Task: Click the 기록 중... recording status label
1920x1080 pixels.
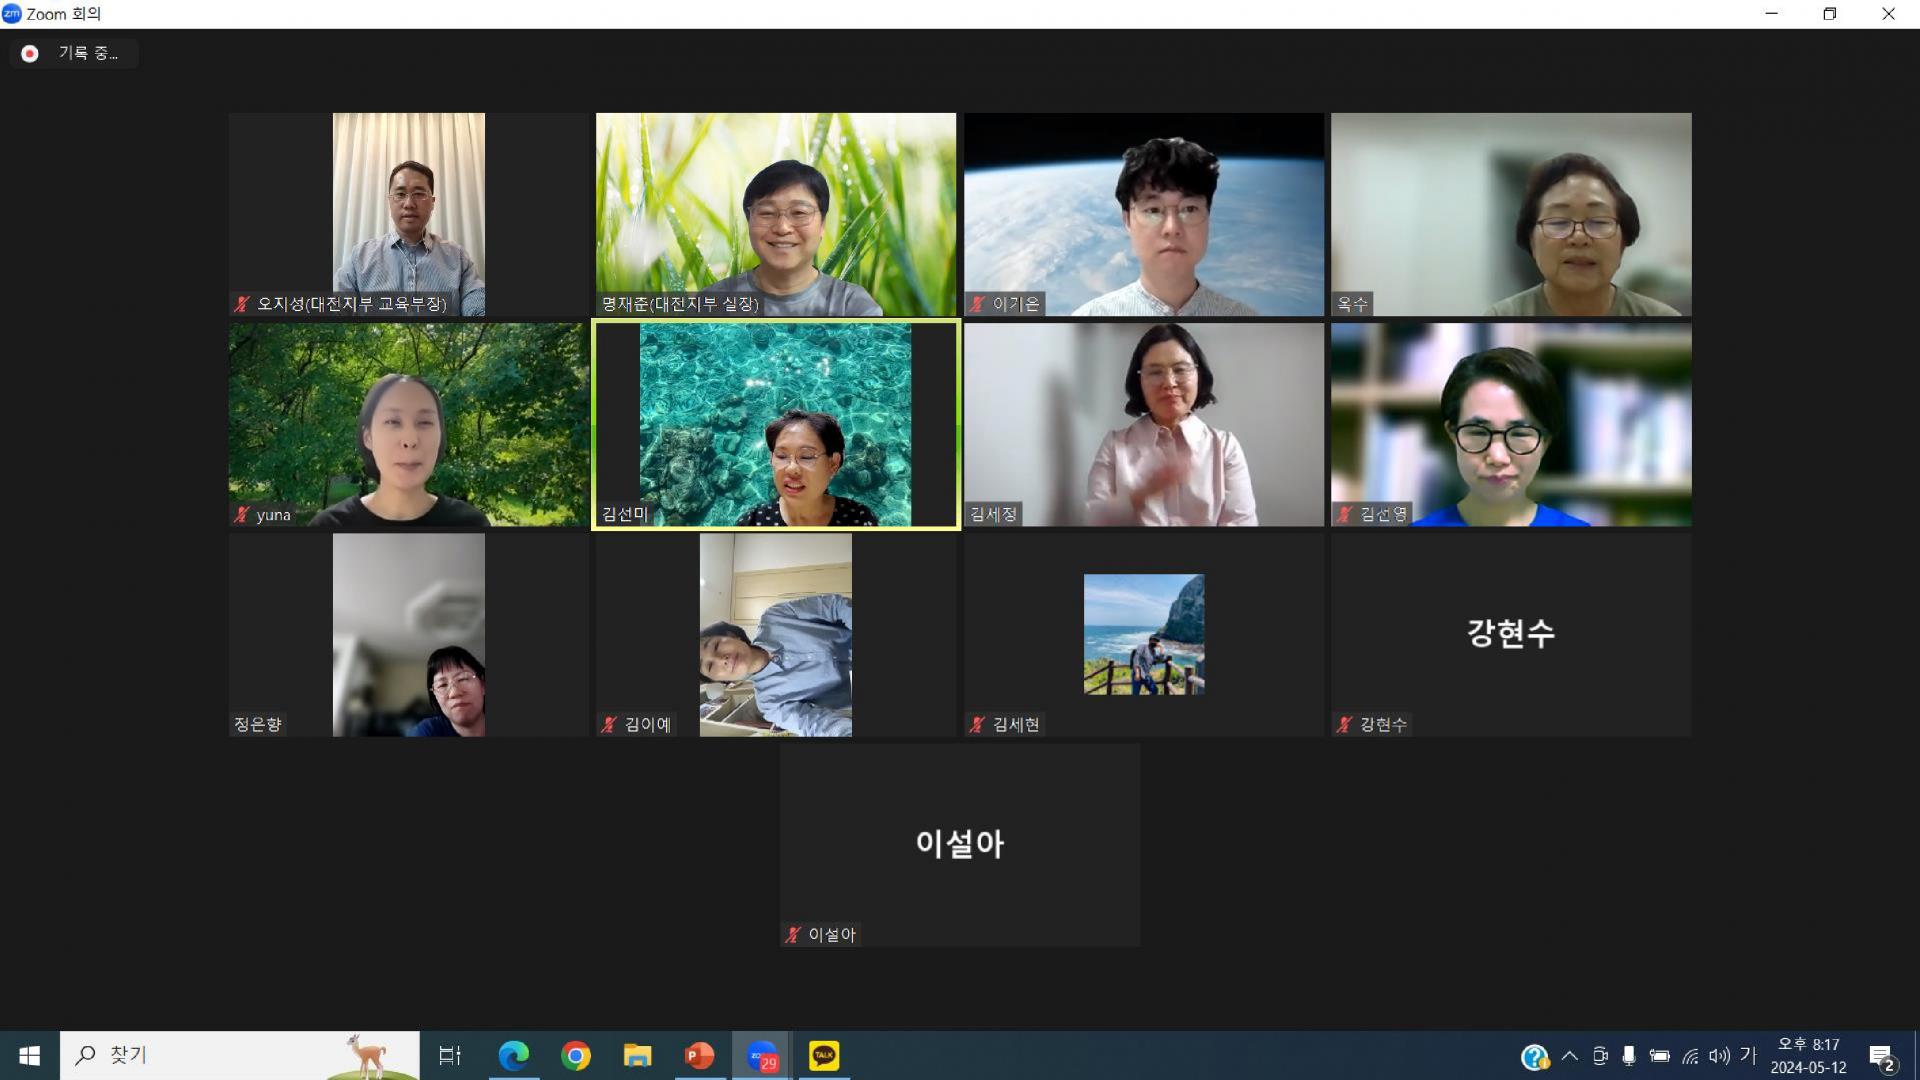Action: click(x=88, y=54)
